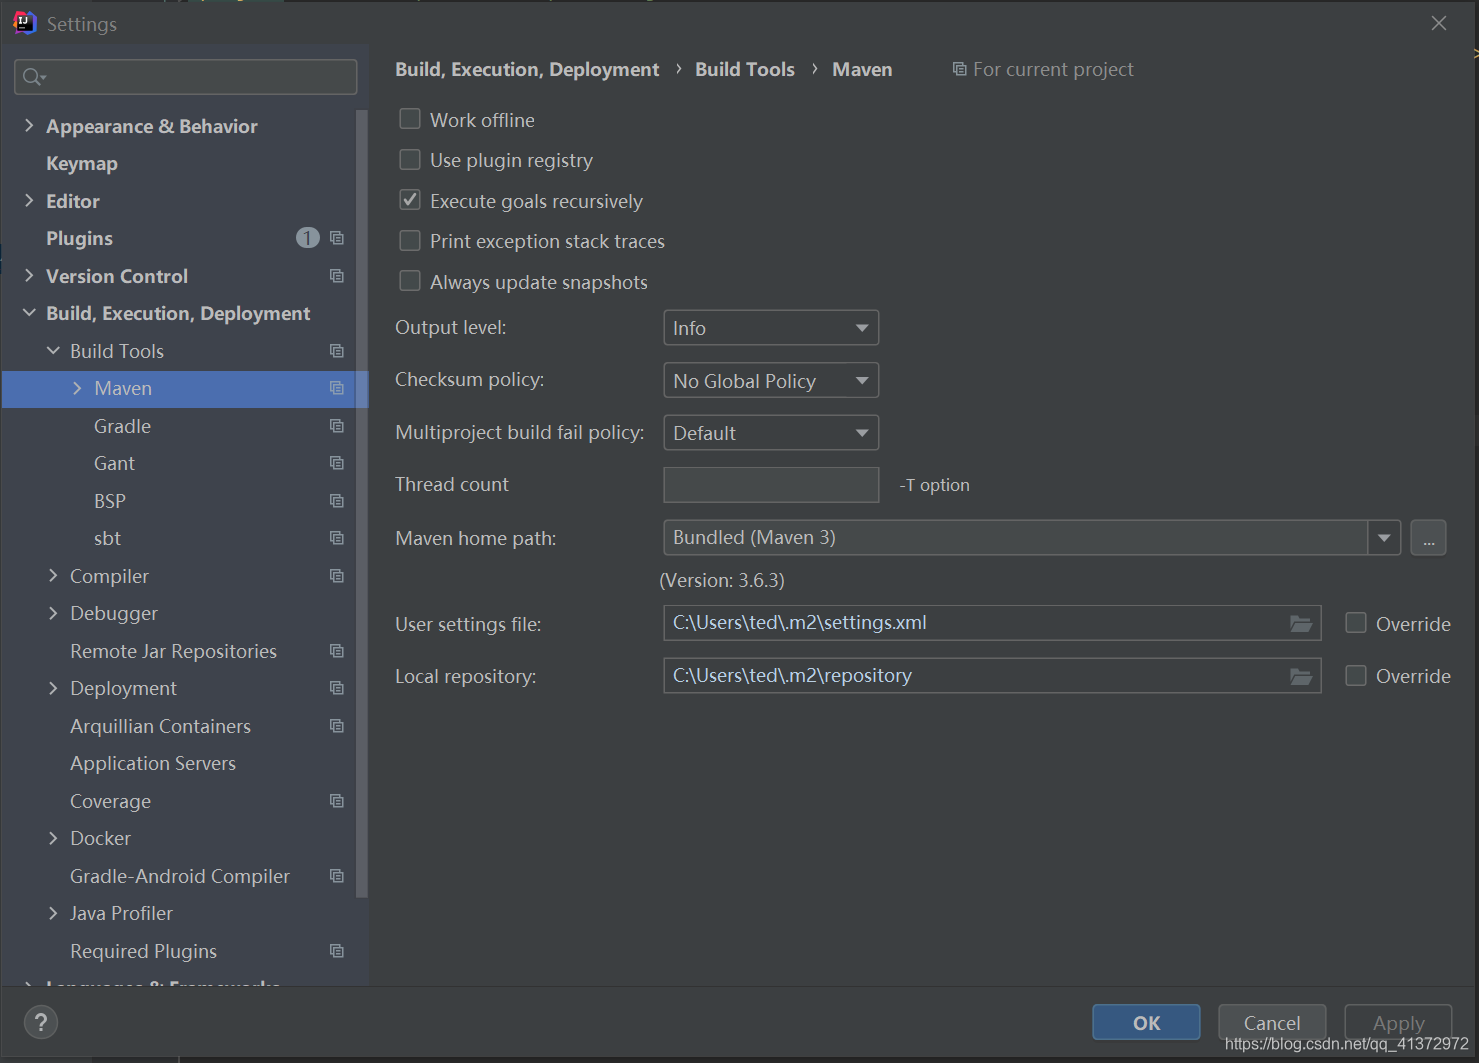Expand the Docker node

click(x=53, y=838)
